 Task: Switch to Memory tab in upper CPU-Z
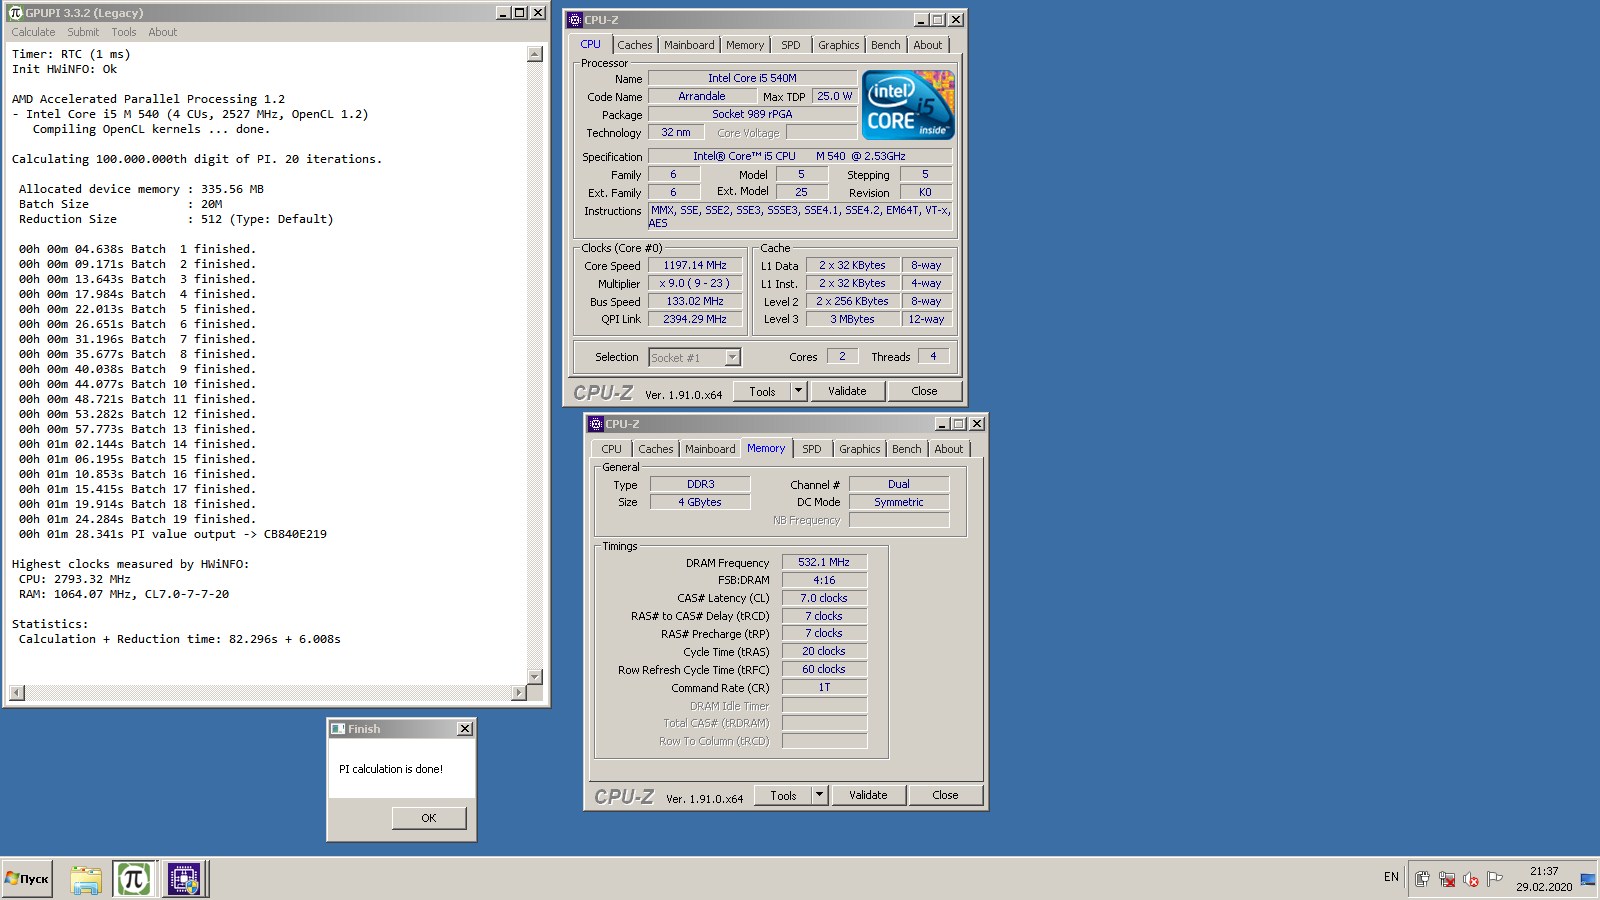(x=745, y=45)
